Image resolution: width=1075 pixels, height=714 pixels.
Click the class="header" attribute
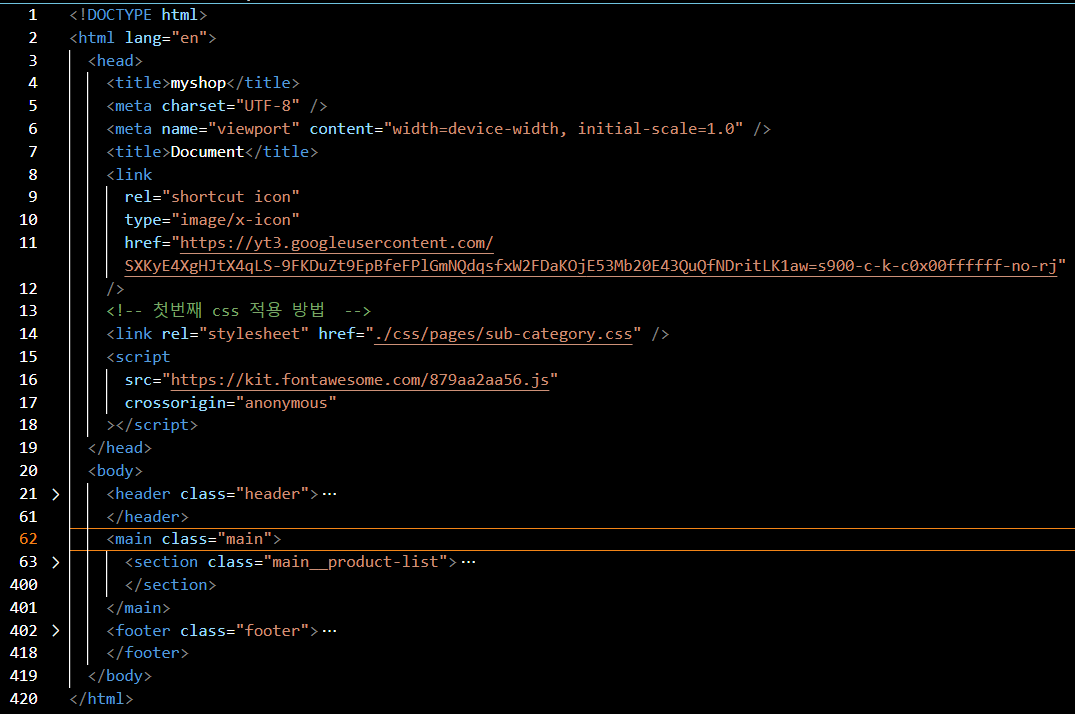click(x=245, y=494)
